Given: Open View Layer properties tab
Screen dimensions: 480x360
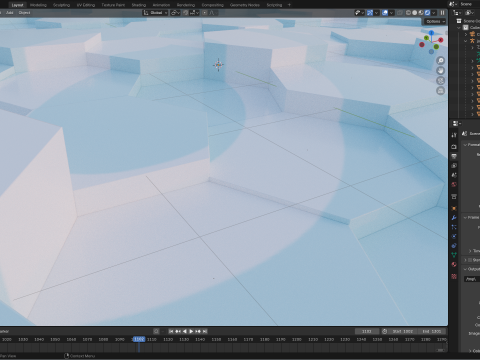Looking at the screenshot, I should (x=454, y=165).
